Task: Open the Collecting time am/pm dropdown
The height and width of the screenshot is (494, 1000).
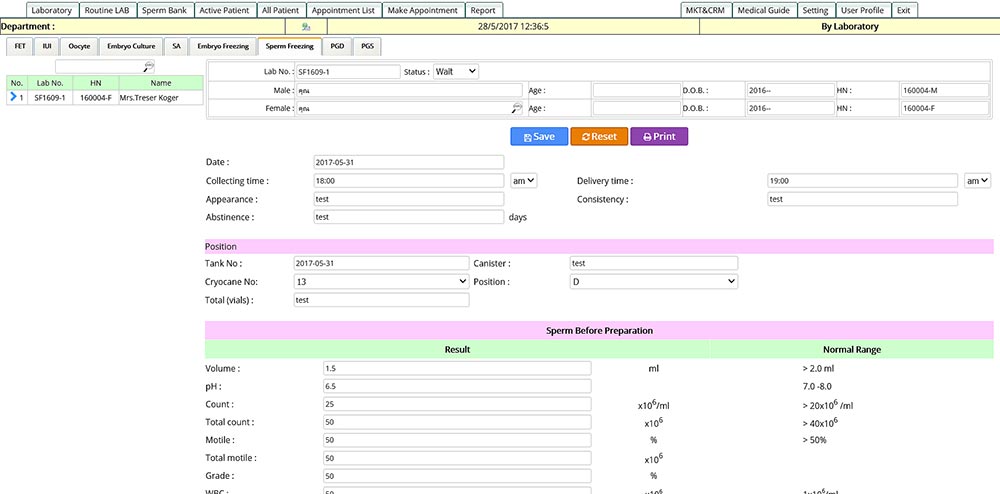Action: tap(524, 181)
